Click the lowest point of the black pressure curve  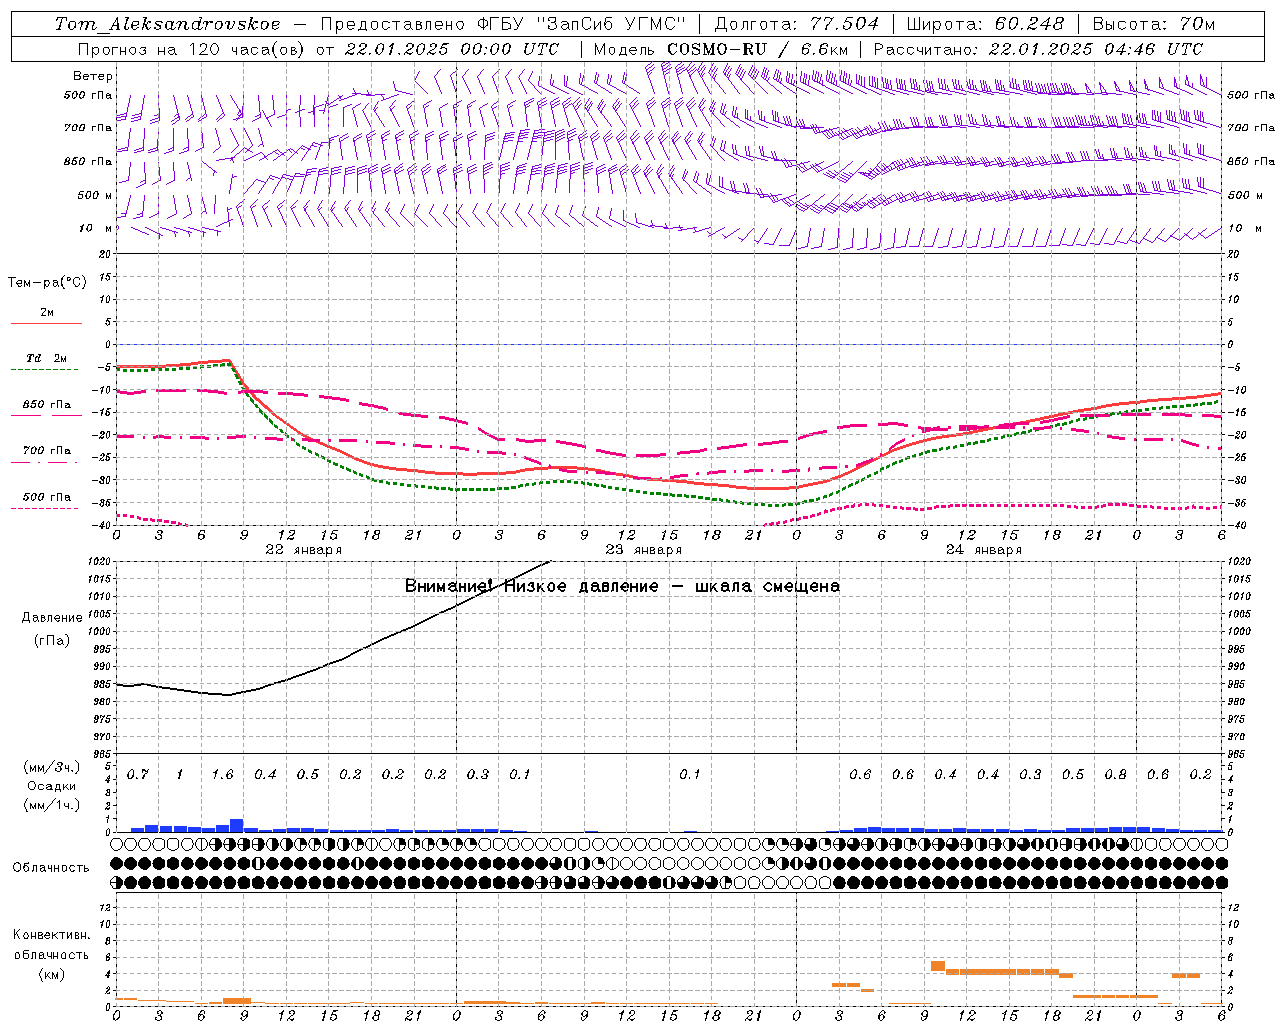coord(228,695)
